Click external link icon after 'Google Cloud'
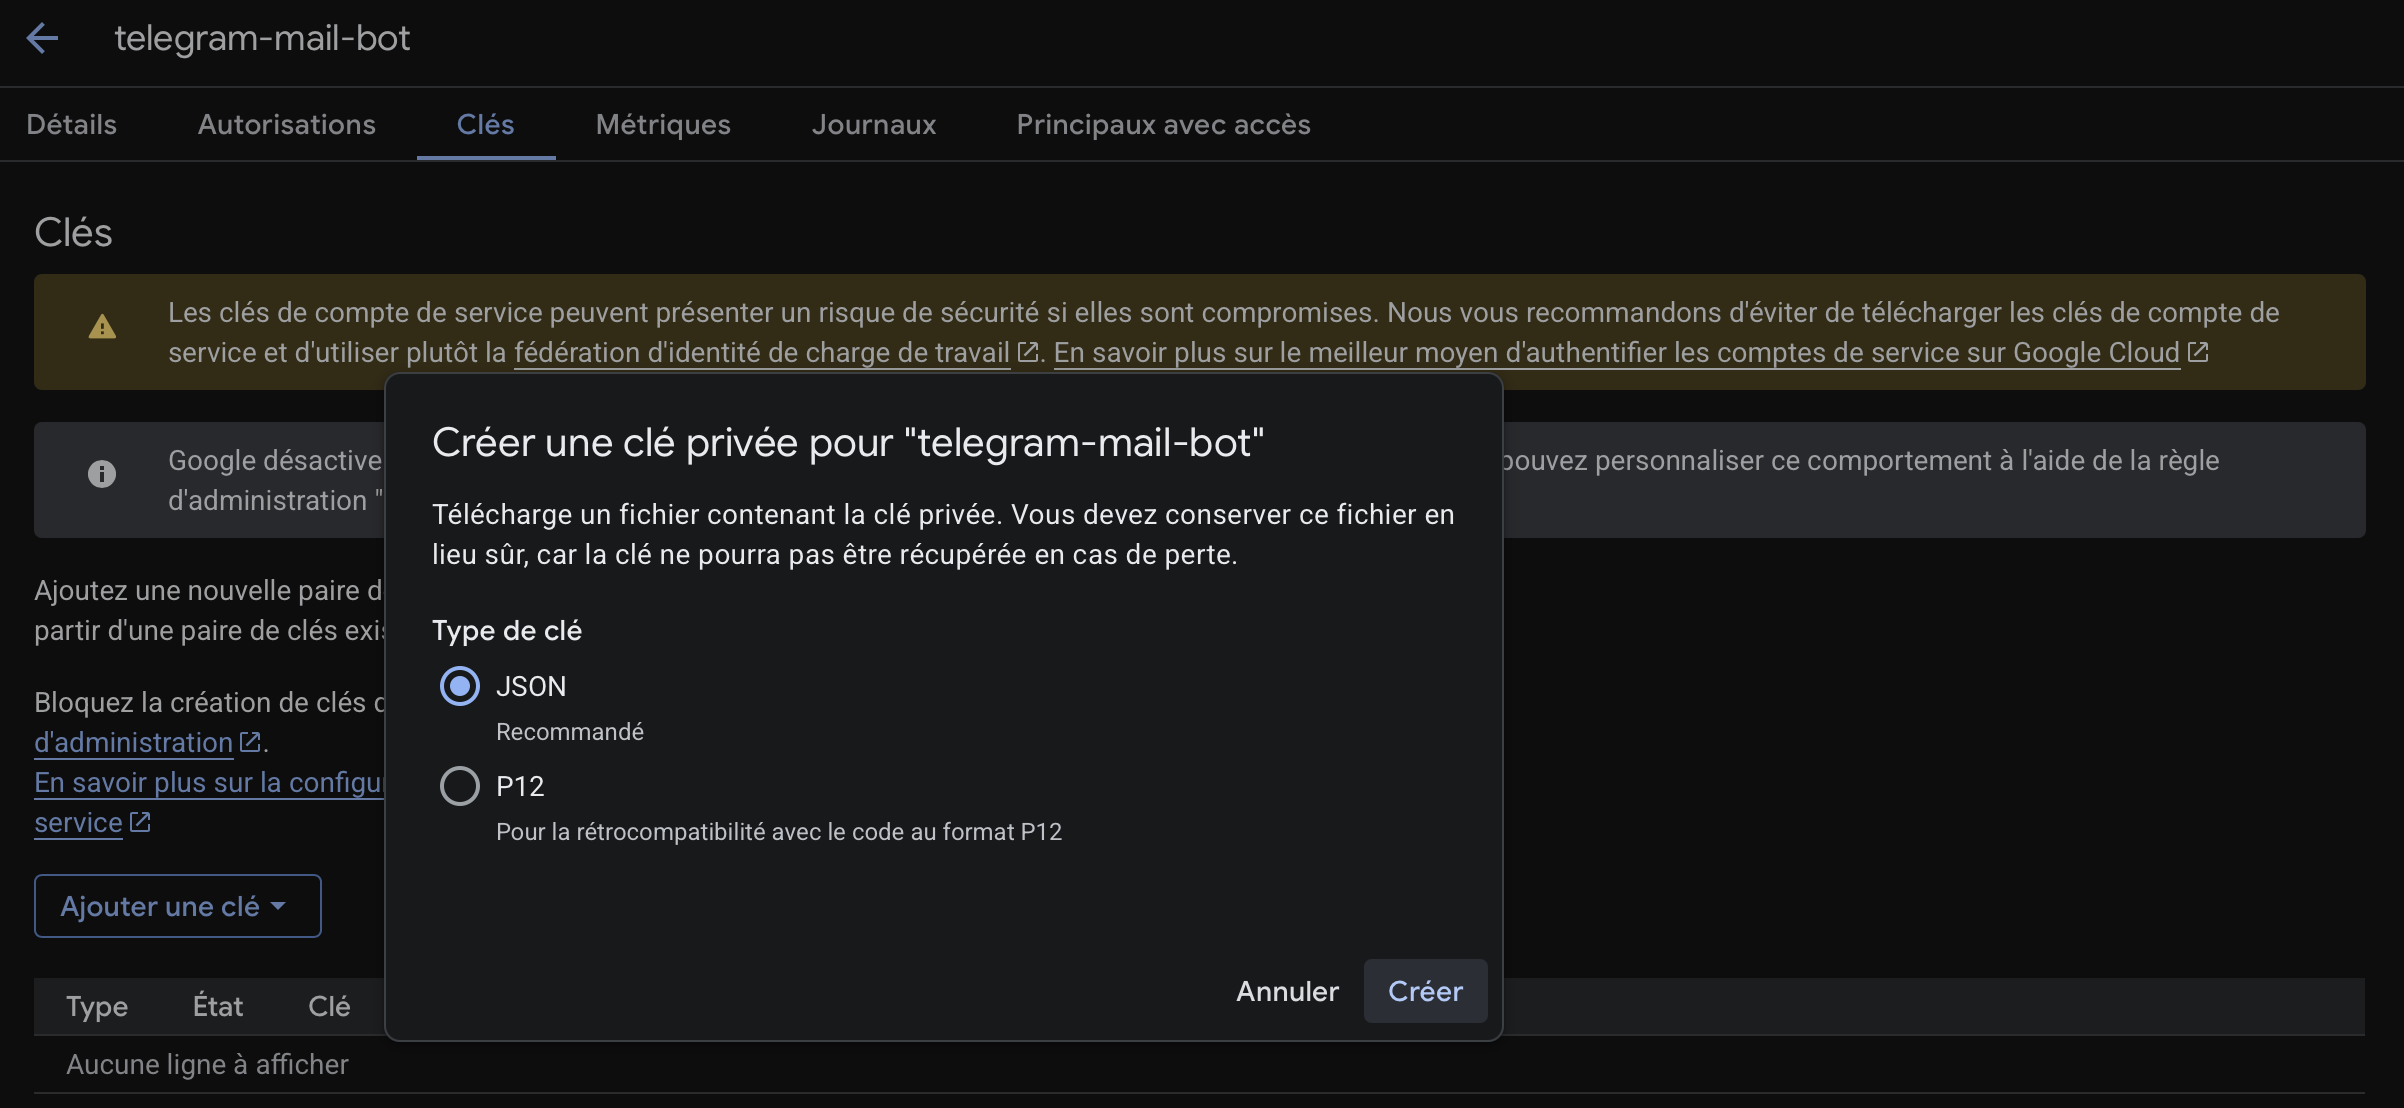This screenshot has width=2404, height=1108. 2197,352
